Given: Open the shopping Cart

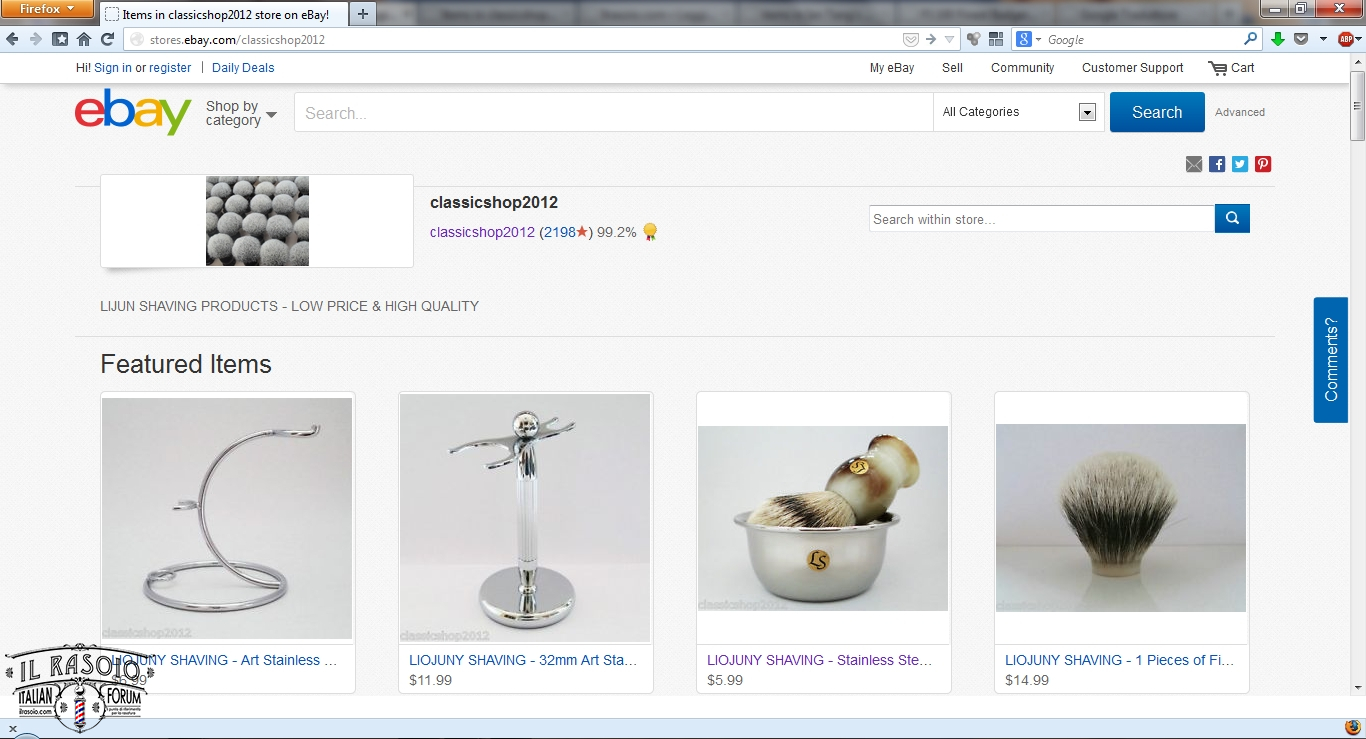Looking at the screenshot, I should 1231,68.
